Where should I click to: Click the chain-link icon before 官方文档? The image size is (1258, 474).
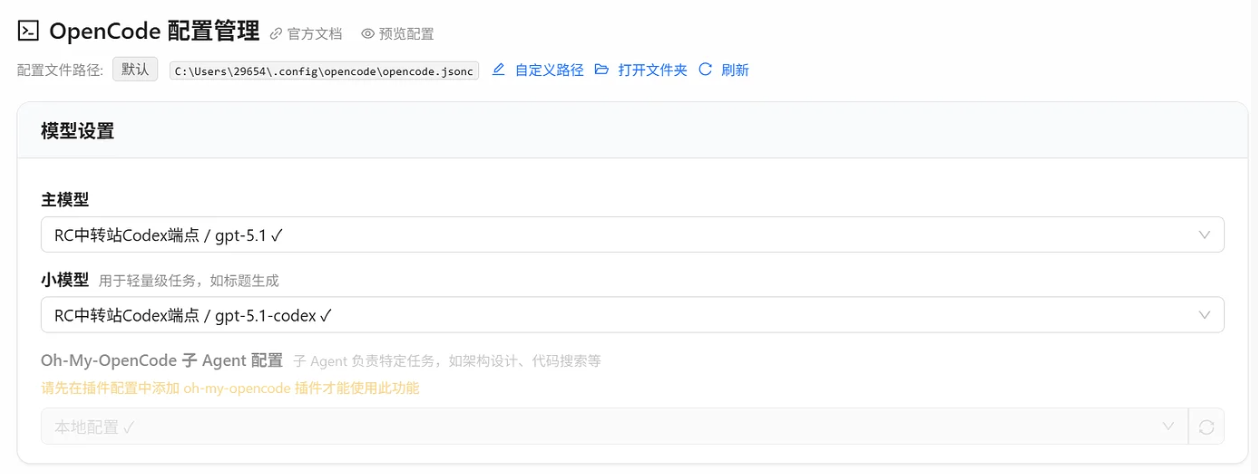[276, 34]
